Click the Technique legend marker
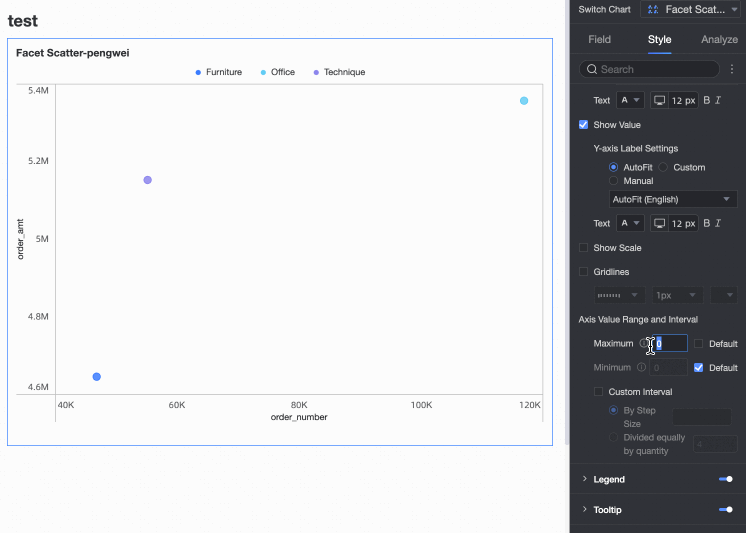This screenshot has width=746, height=533. coord(317,72)
